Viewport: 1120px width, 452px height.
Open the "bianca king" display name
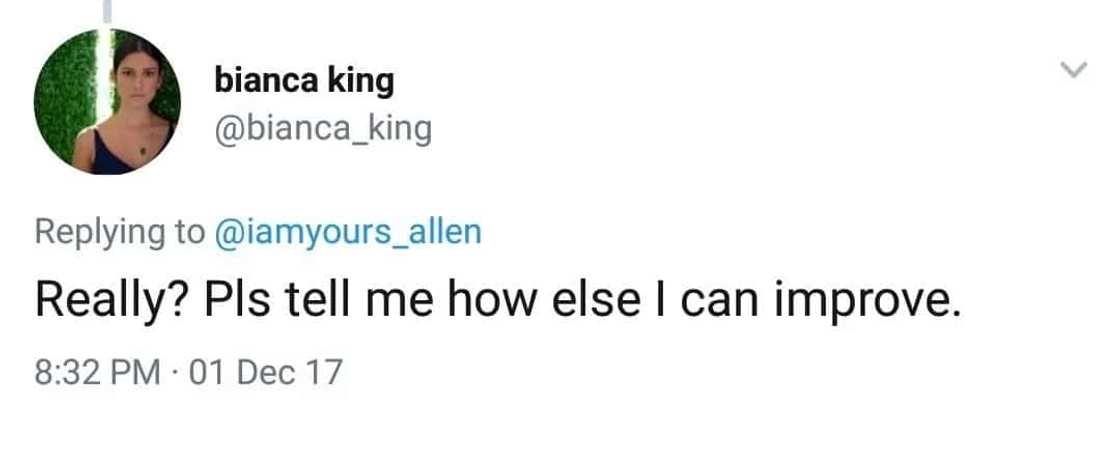coord(304,81)
